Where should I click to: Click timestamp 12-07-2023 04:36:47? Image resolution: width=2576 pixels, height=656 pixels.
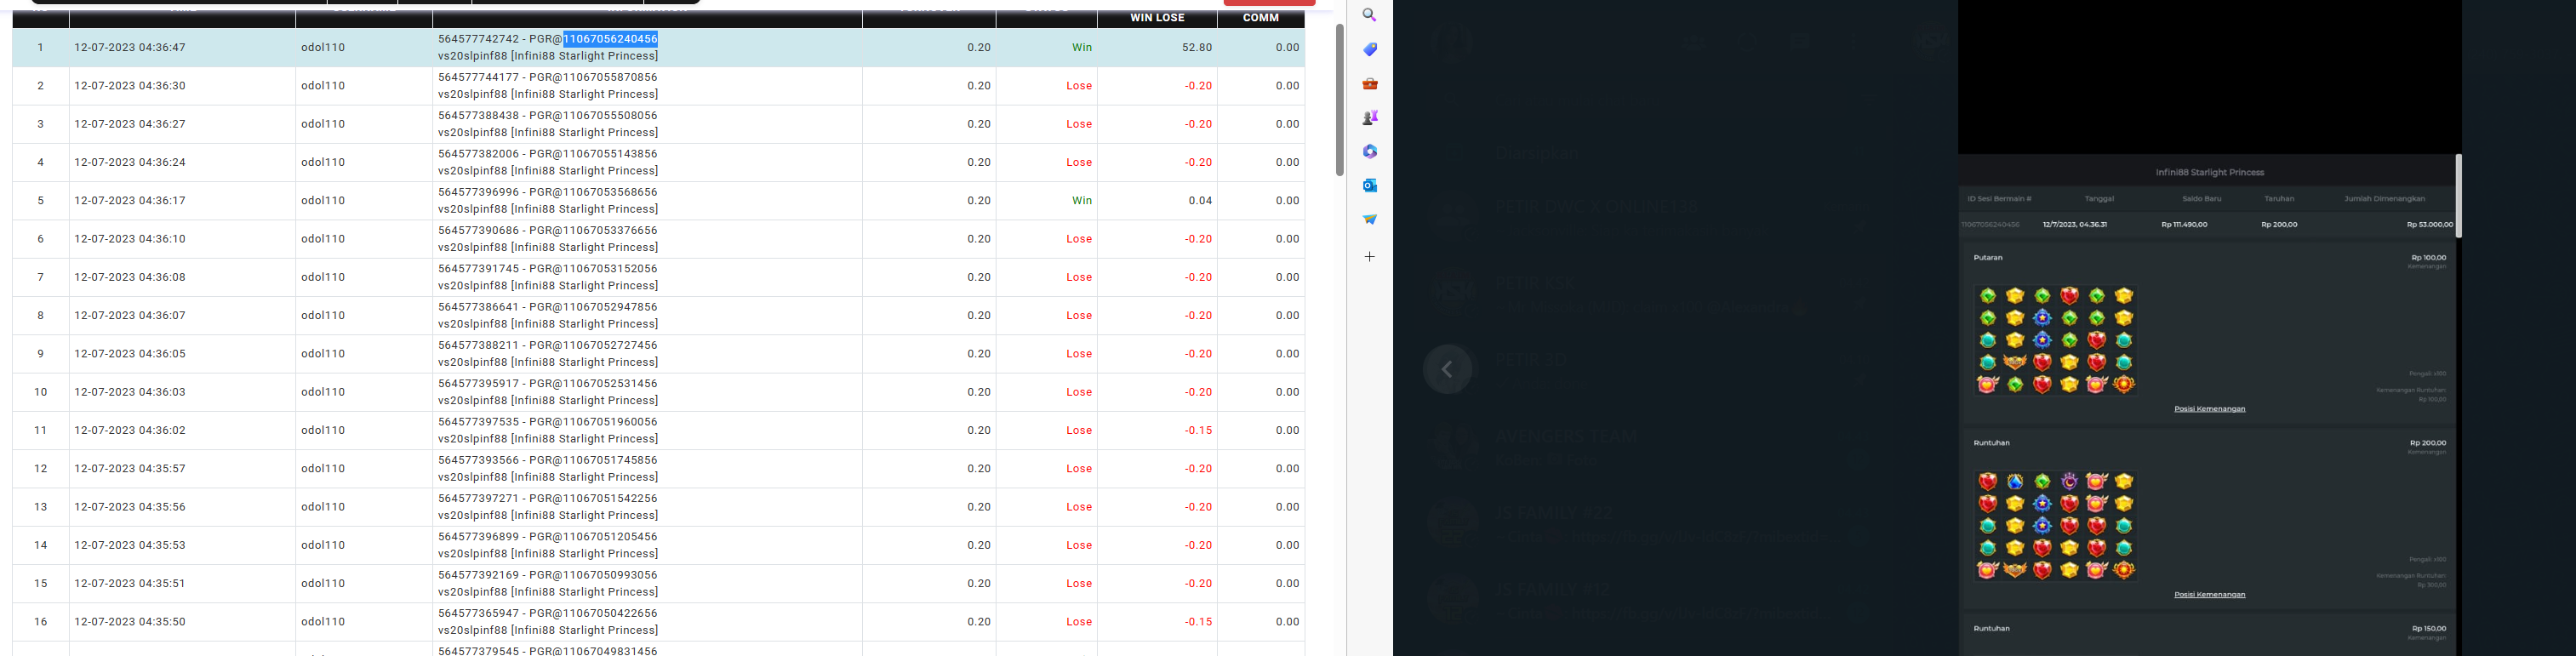130,47
